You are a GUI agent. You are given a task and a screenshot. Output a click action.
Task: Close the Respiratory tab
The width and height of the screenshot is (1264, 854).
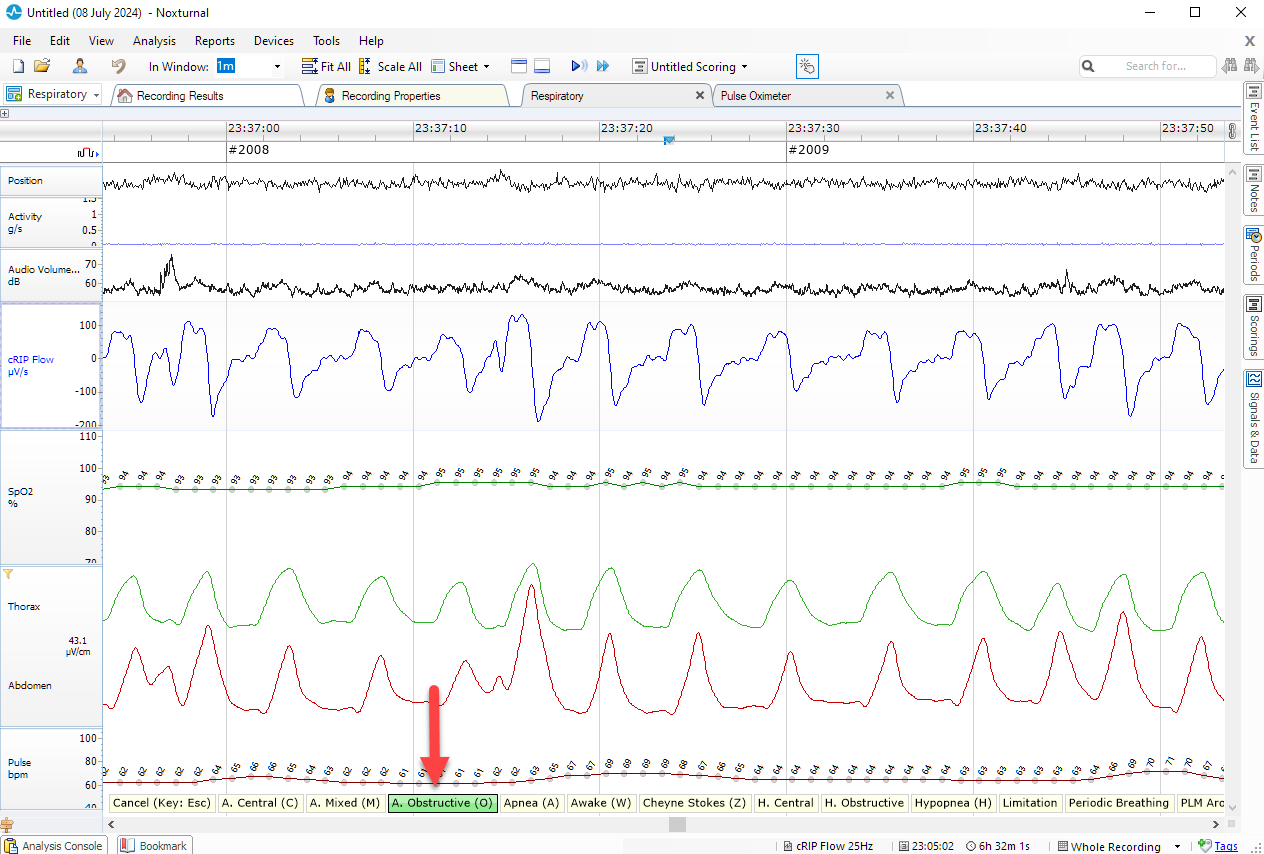700,96
